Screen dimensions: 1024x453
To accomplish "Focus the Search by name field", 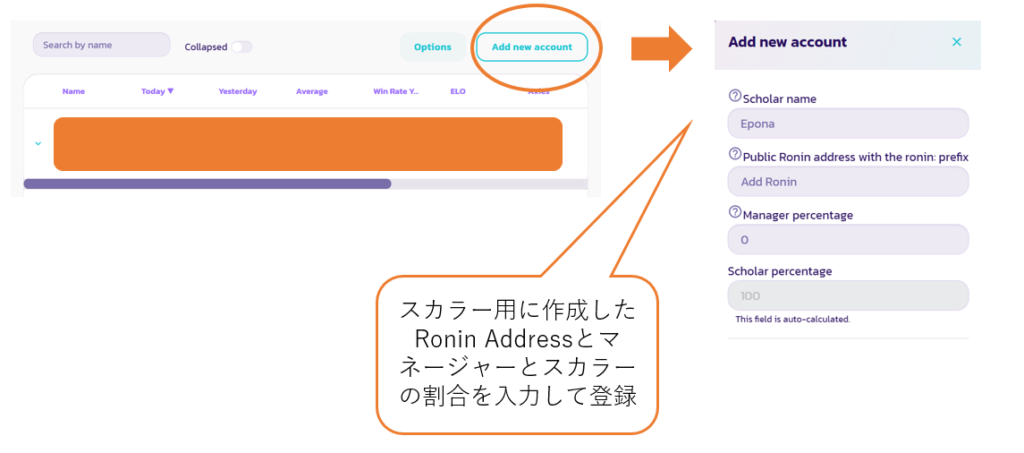I will point(101,45).
